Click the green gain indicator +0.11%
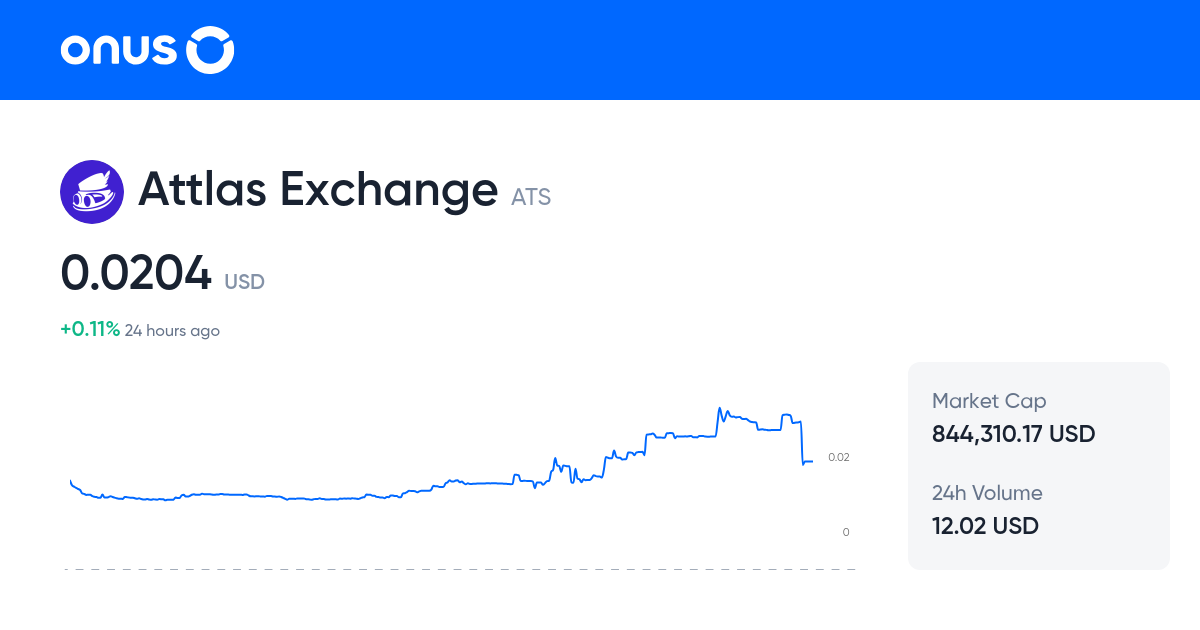 (89, 328)
